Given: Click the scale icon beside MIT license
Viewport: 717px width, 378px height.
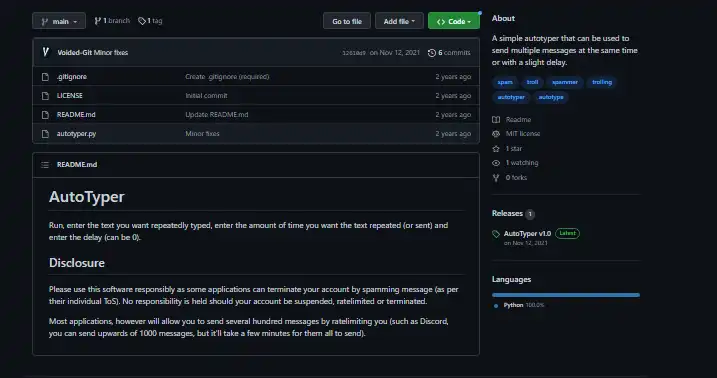Looking at the screenshot, I should (x=496, y=134).
